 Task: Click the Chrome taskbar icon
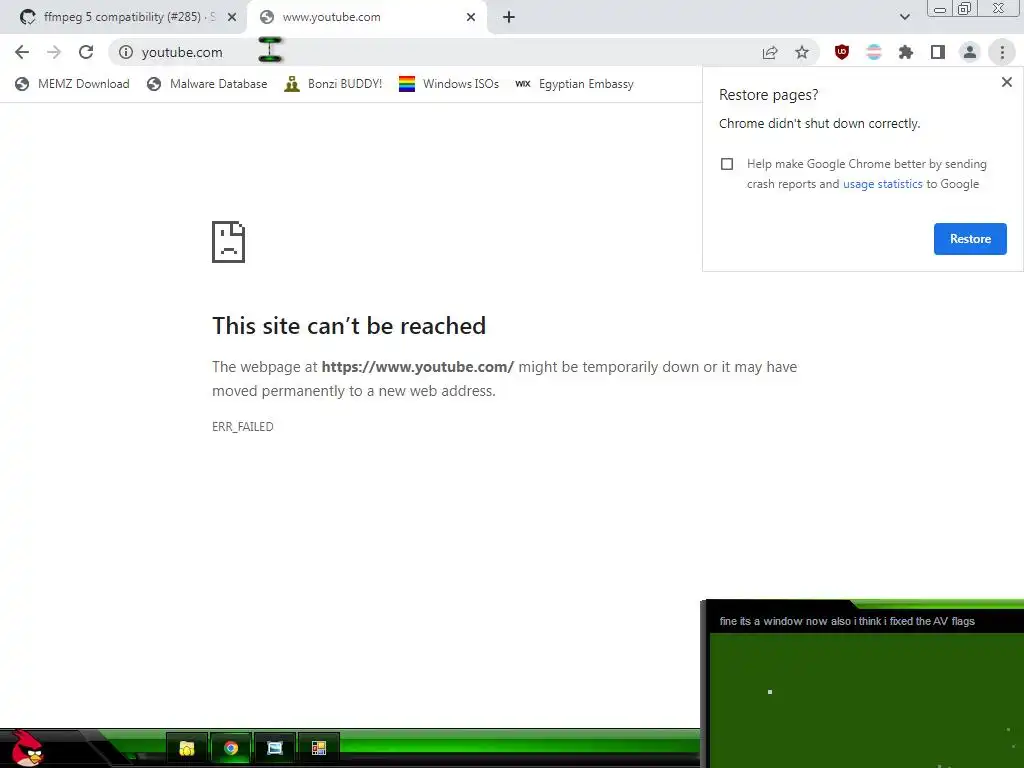coord(231,748)
